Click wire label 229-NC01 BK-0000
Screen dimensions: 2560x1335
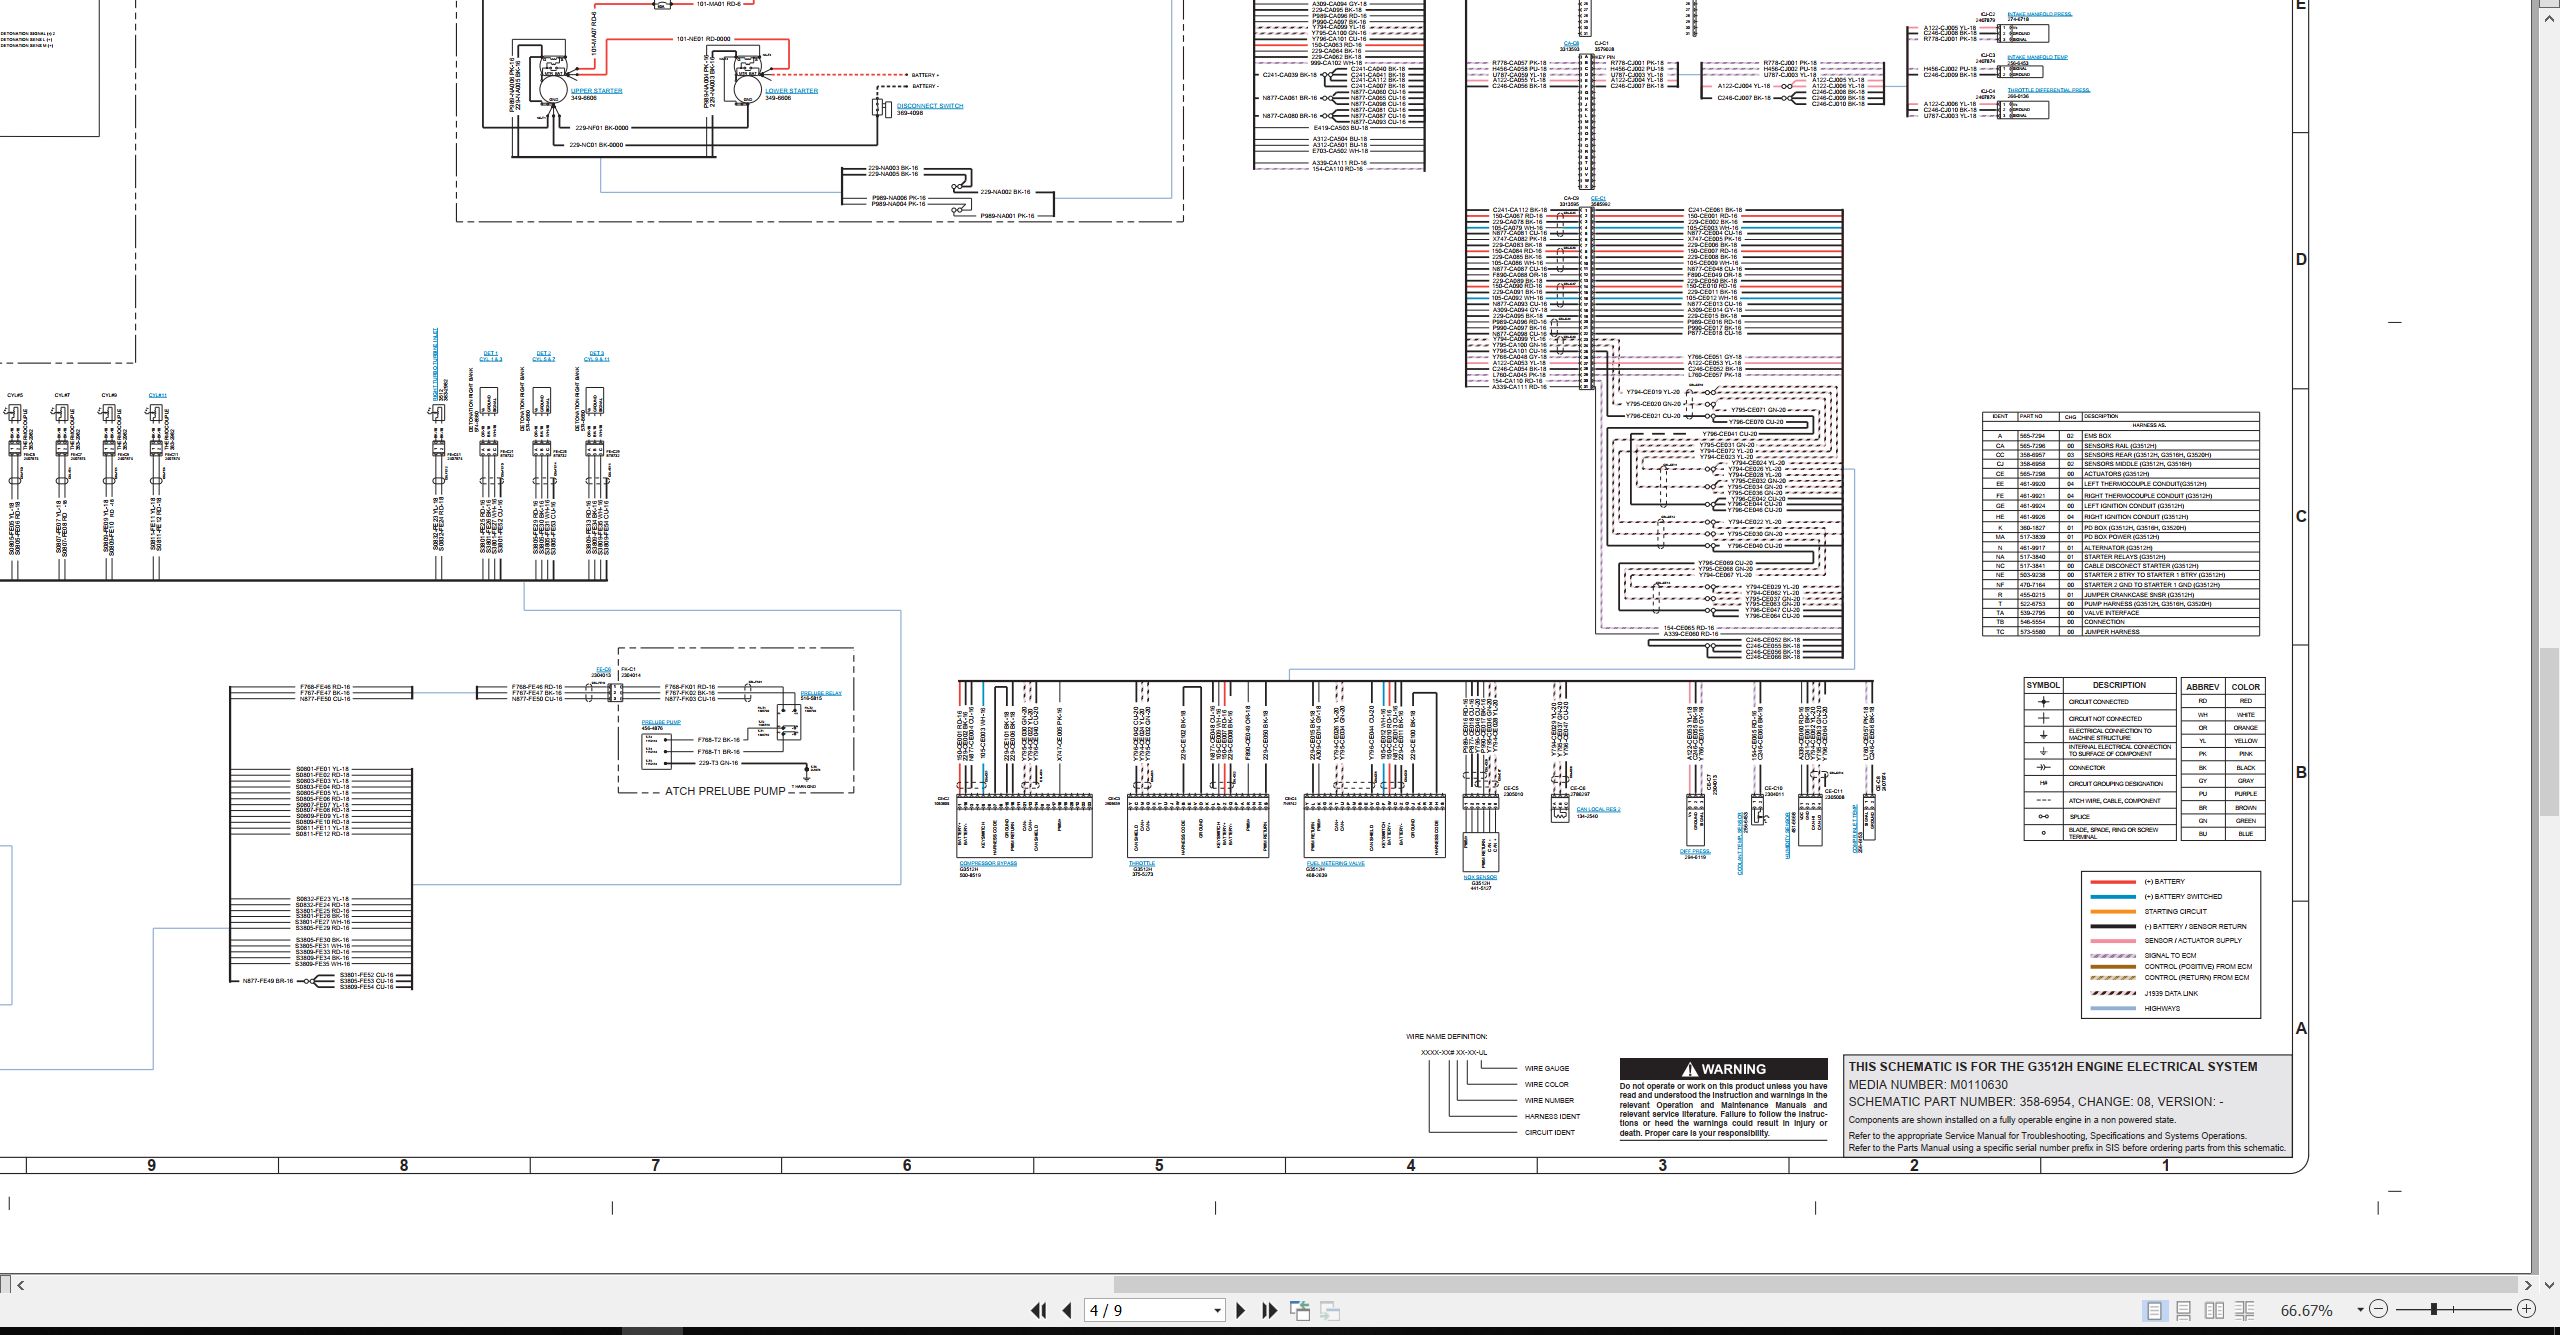(596, 145)
